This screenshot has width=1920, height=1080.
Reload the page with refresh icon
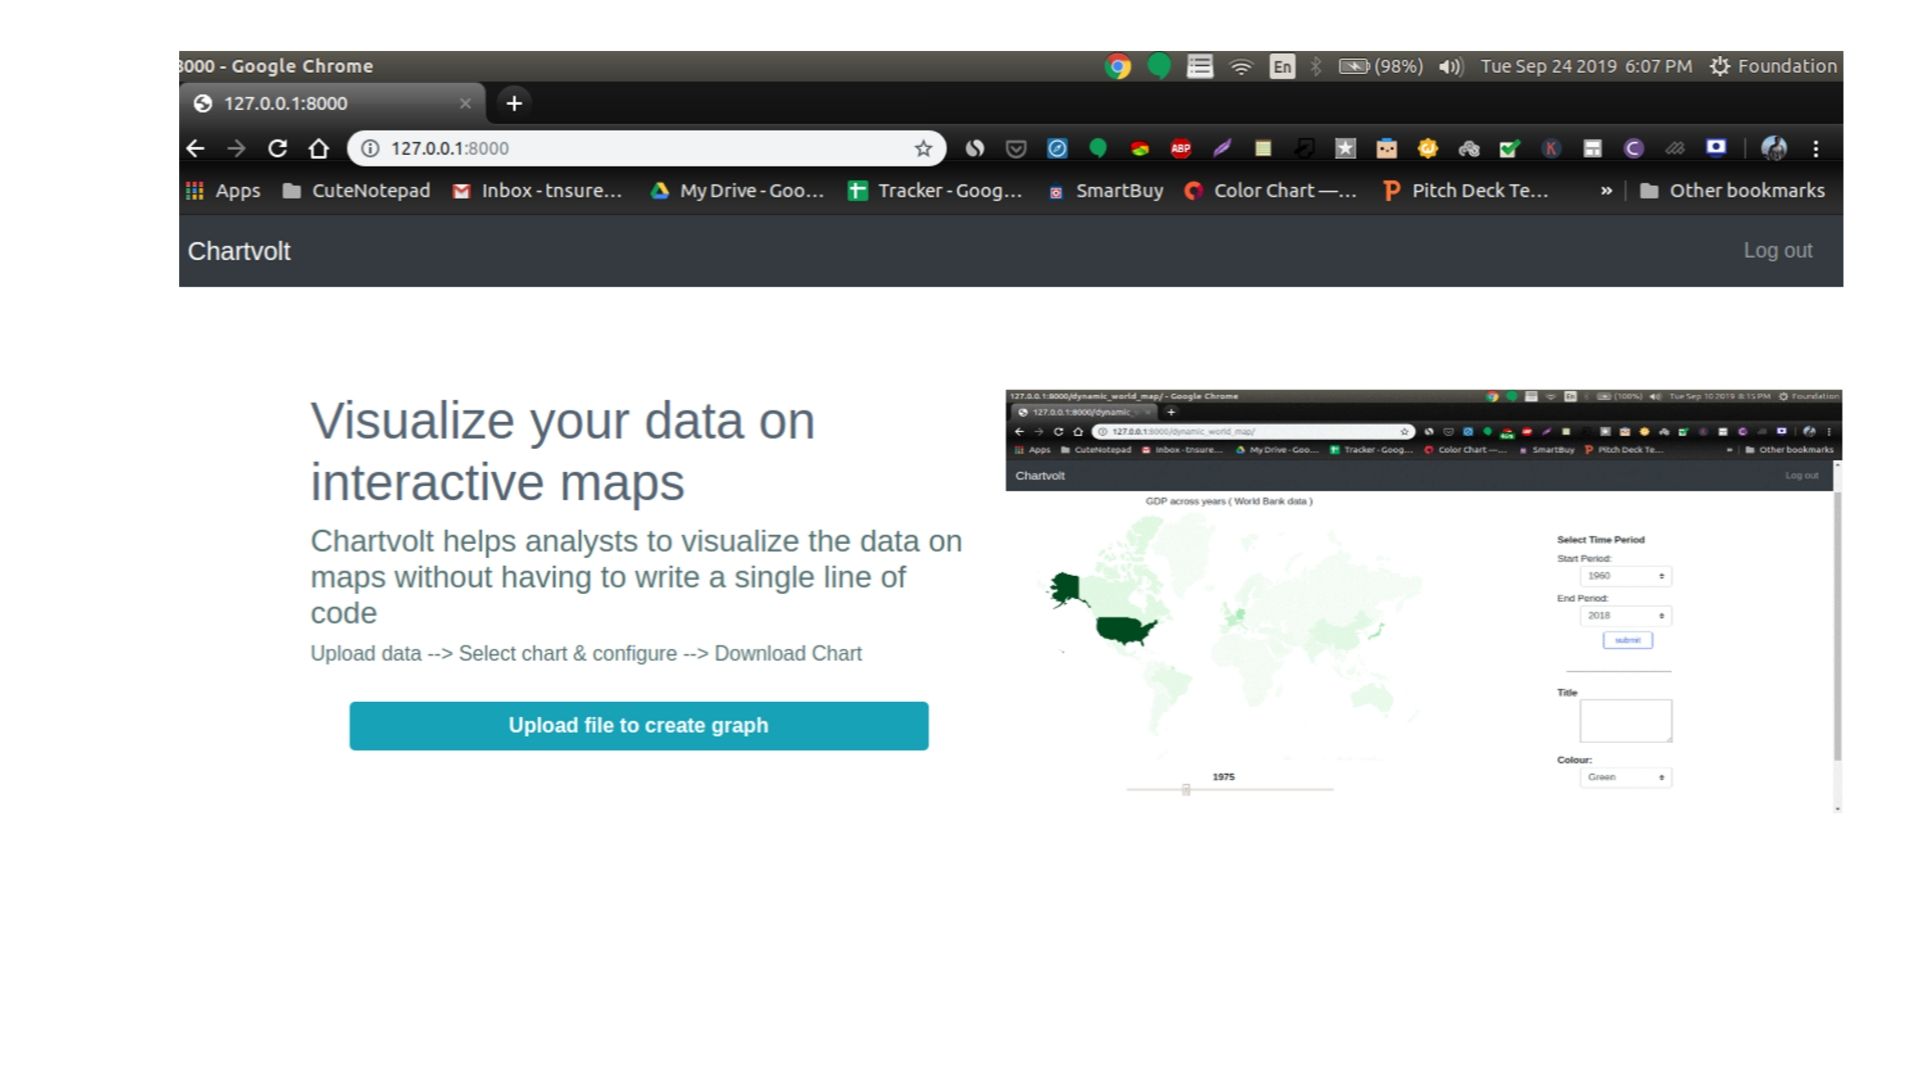coord(277,149)
